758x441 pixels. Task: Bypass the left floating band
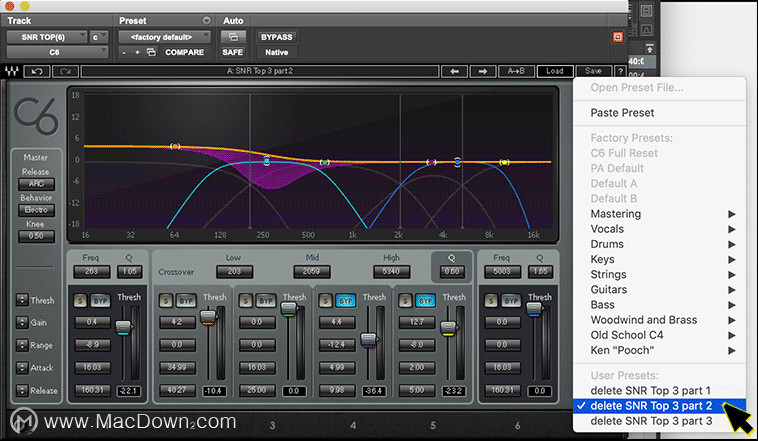pos(100,301)
